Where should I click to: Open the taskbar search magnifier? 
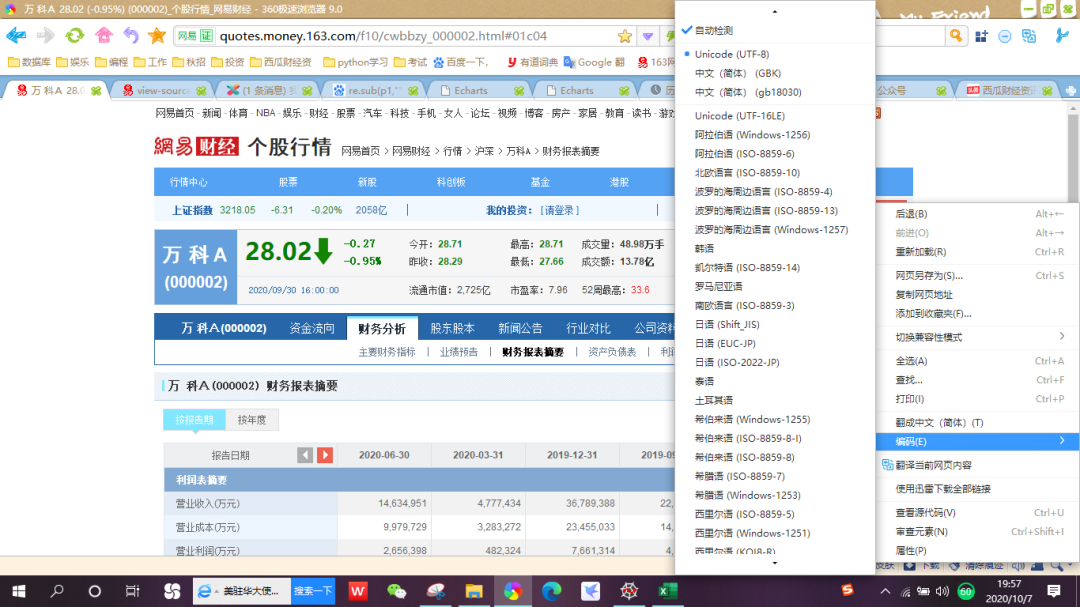click(x=57, y=591)
